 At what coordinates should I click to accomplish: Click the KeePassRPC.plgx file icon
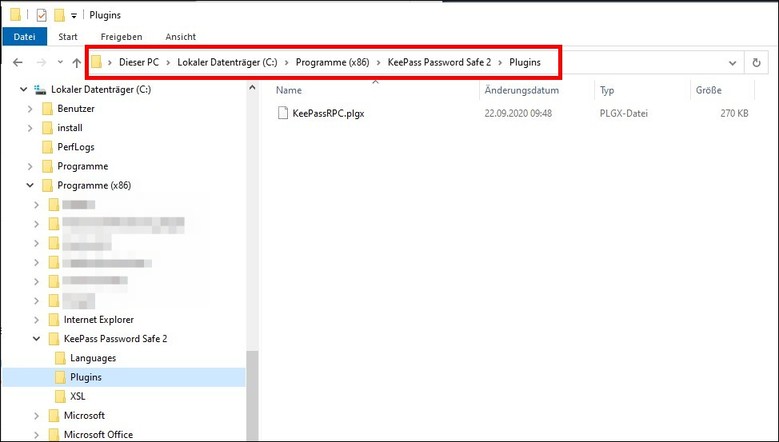pos(283,113)
